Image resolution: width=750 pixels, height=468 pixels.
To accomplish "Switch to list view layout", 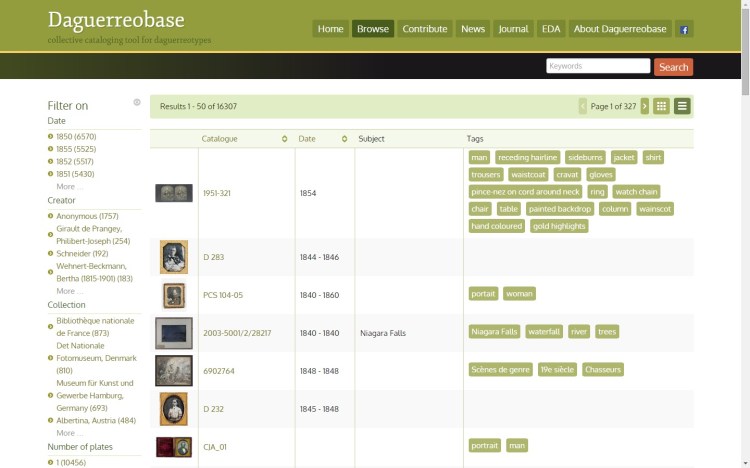I will point(682,106).
